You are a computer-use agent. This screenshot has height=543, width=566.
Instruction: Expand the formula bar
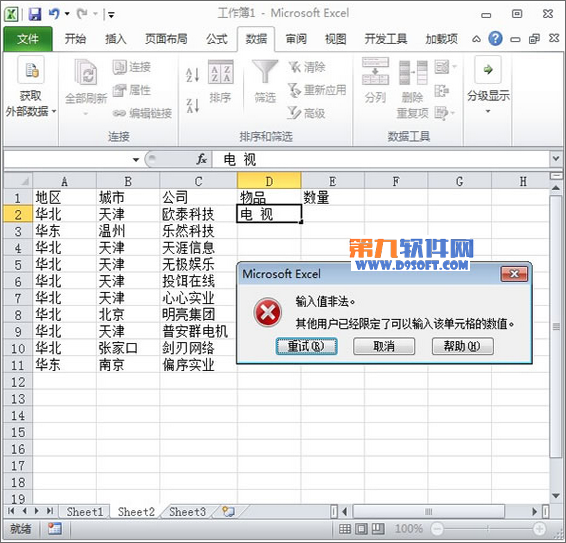coord(556,158)
